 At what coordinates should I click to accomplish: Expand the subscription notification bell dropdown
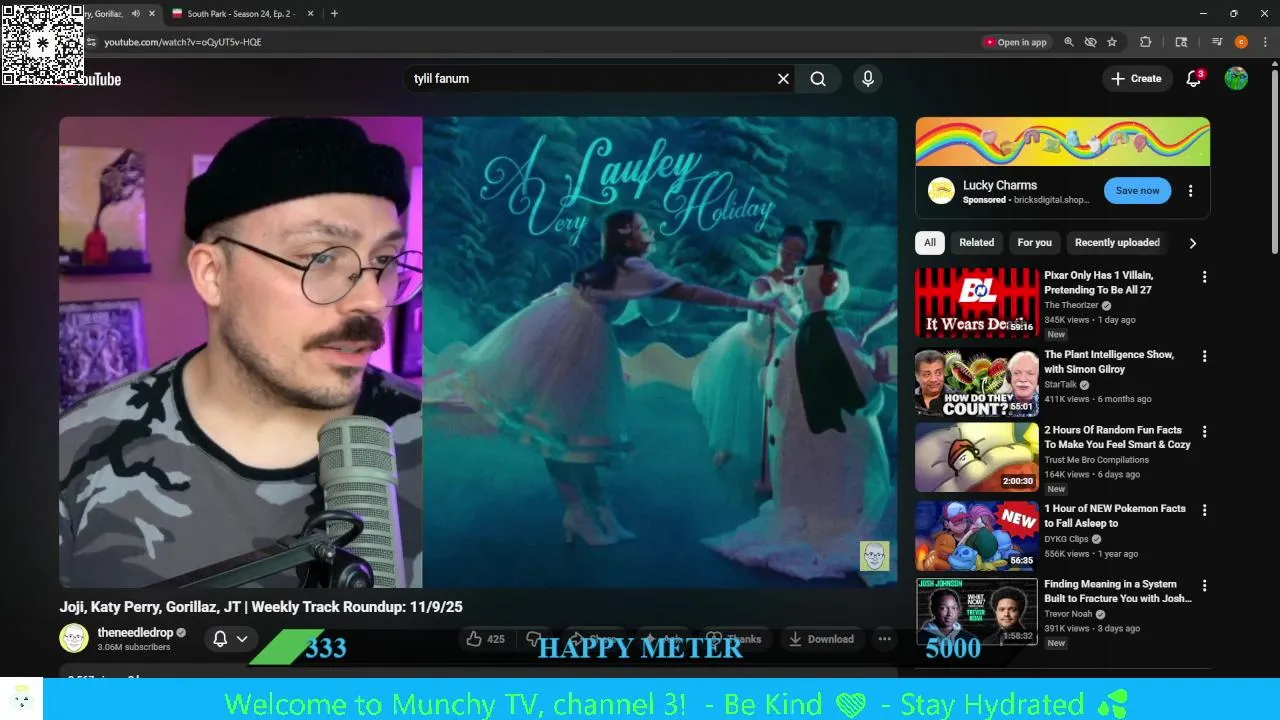(230, 639)
